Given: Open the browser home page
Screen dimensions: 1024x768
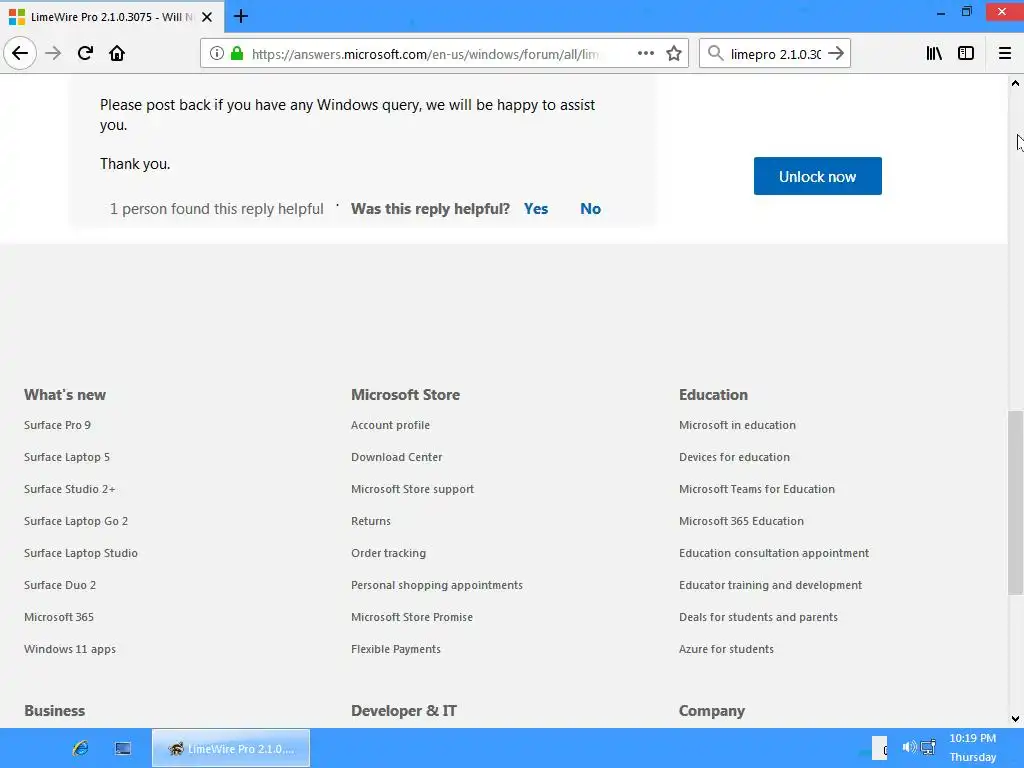Looking at the screenshot, I should pyautogui.click(x=117, y=53).
